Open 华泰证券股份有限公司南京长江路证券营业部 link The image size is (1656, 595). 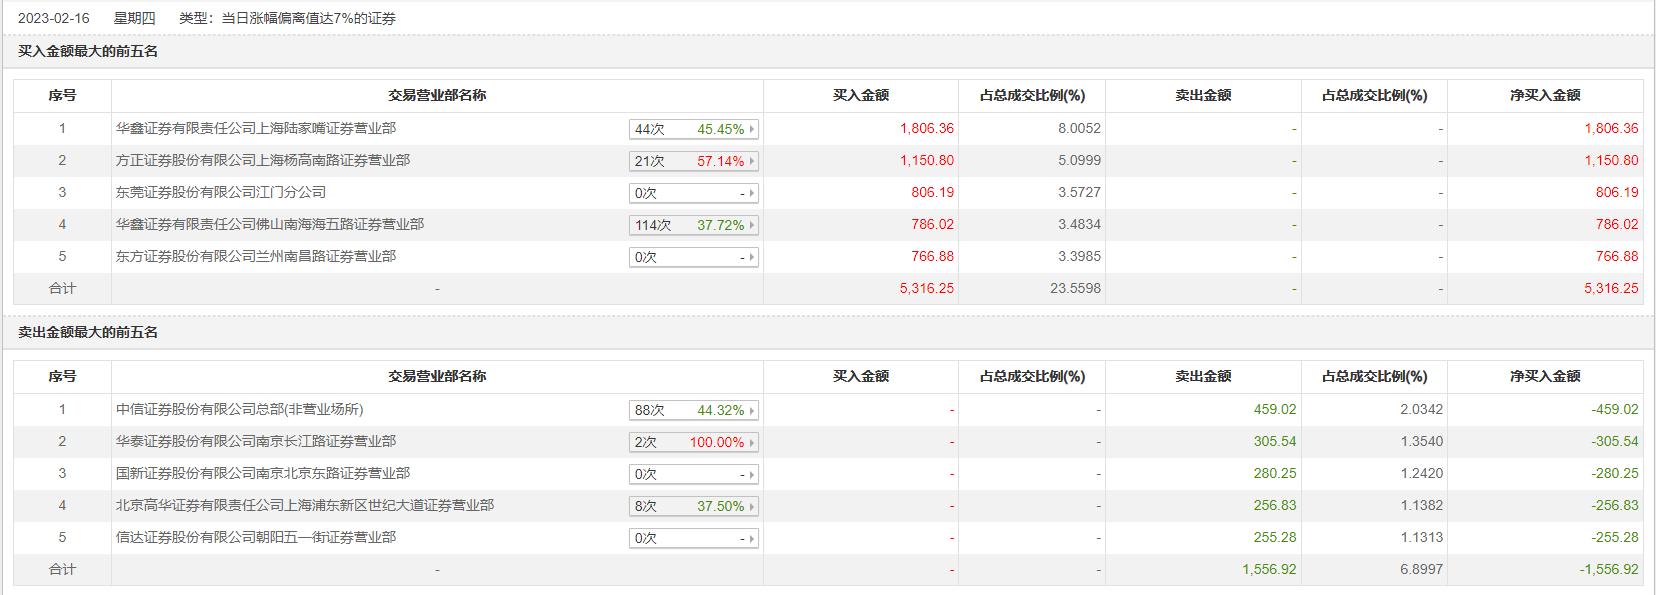[256, 441]
